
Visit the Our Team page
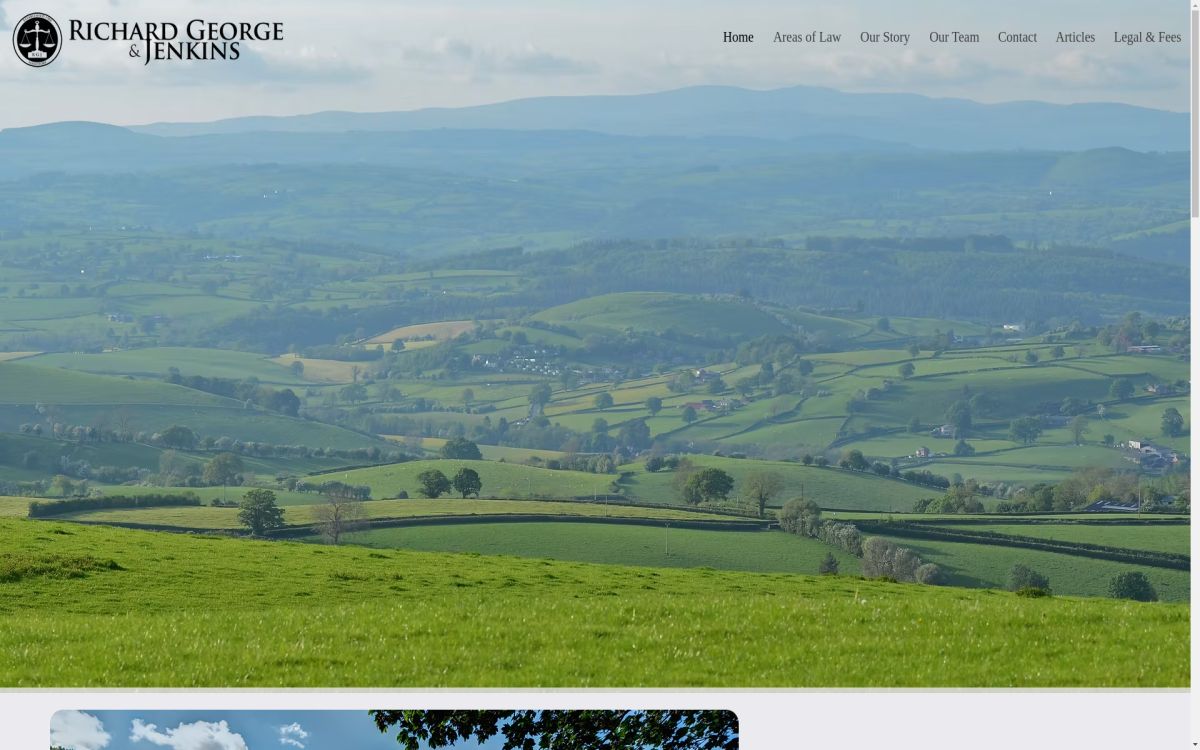[x=954, y=37]
